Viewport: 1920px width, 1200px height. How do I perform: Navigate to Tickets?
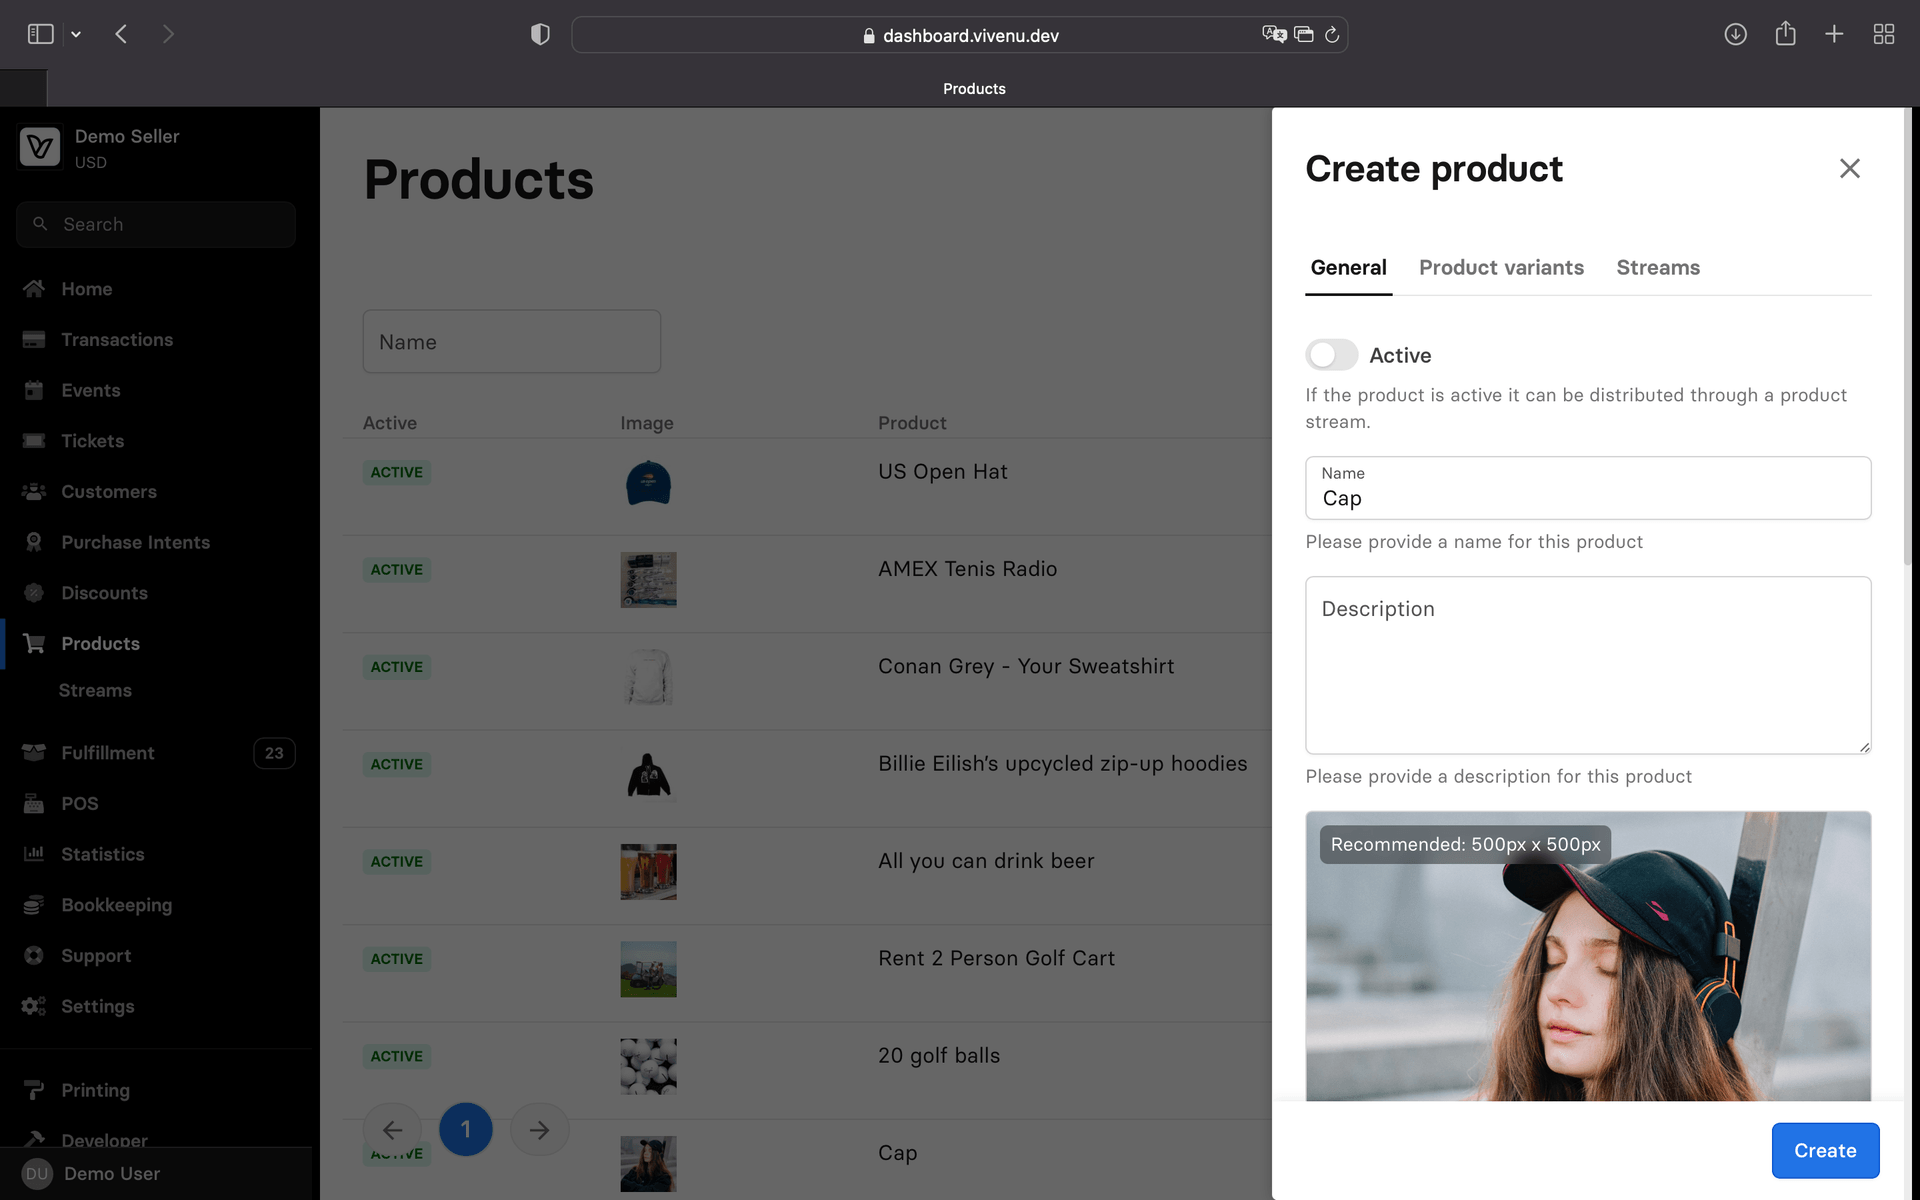coord(92,441)
